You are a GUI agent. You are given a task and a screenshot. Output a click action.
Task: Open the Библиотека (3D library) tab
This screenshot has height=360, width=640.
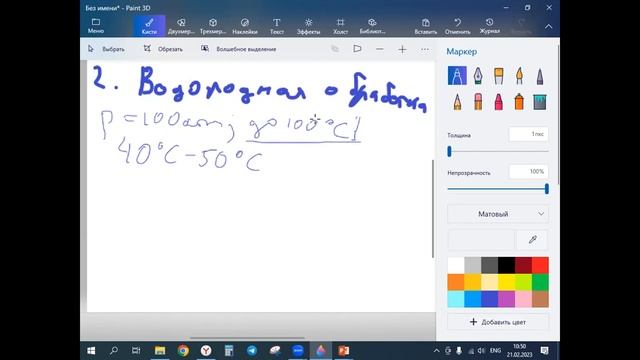pyautogui.click(x=372, y=26)
